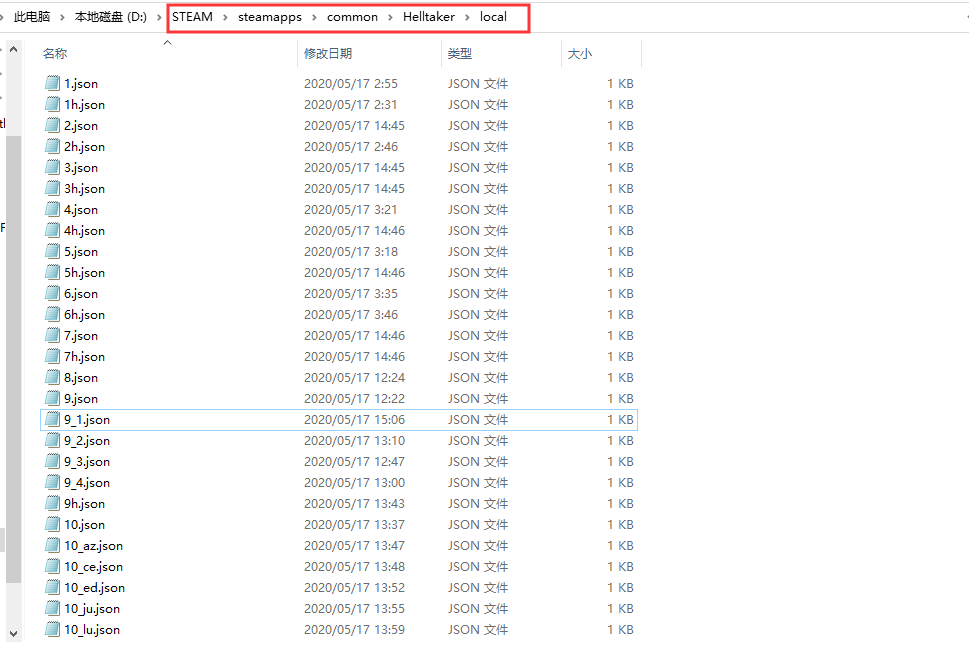Click the 2.json file icon
Image resolution: width=969 pixels, height=665 pixels.
(53, 125)
